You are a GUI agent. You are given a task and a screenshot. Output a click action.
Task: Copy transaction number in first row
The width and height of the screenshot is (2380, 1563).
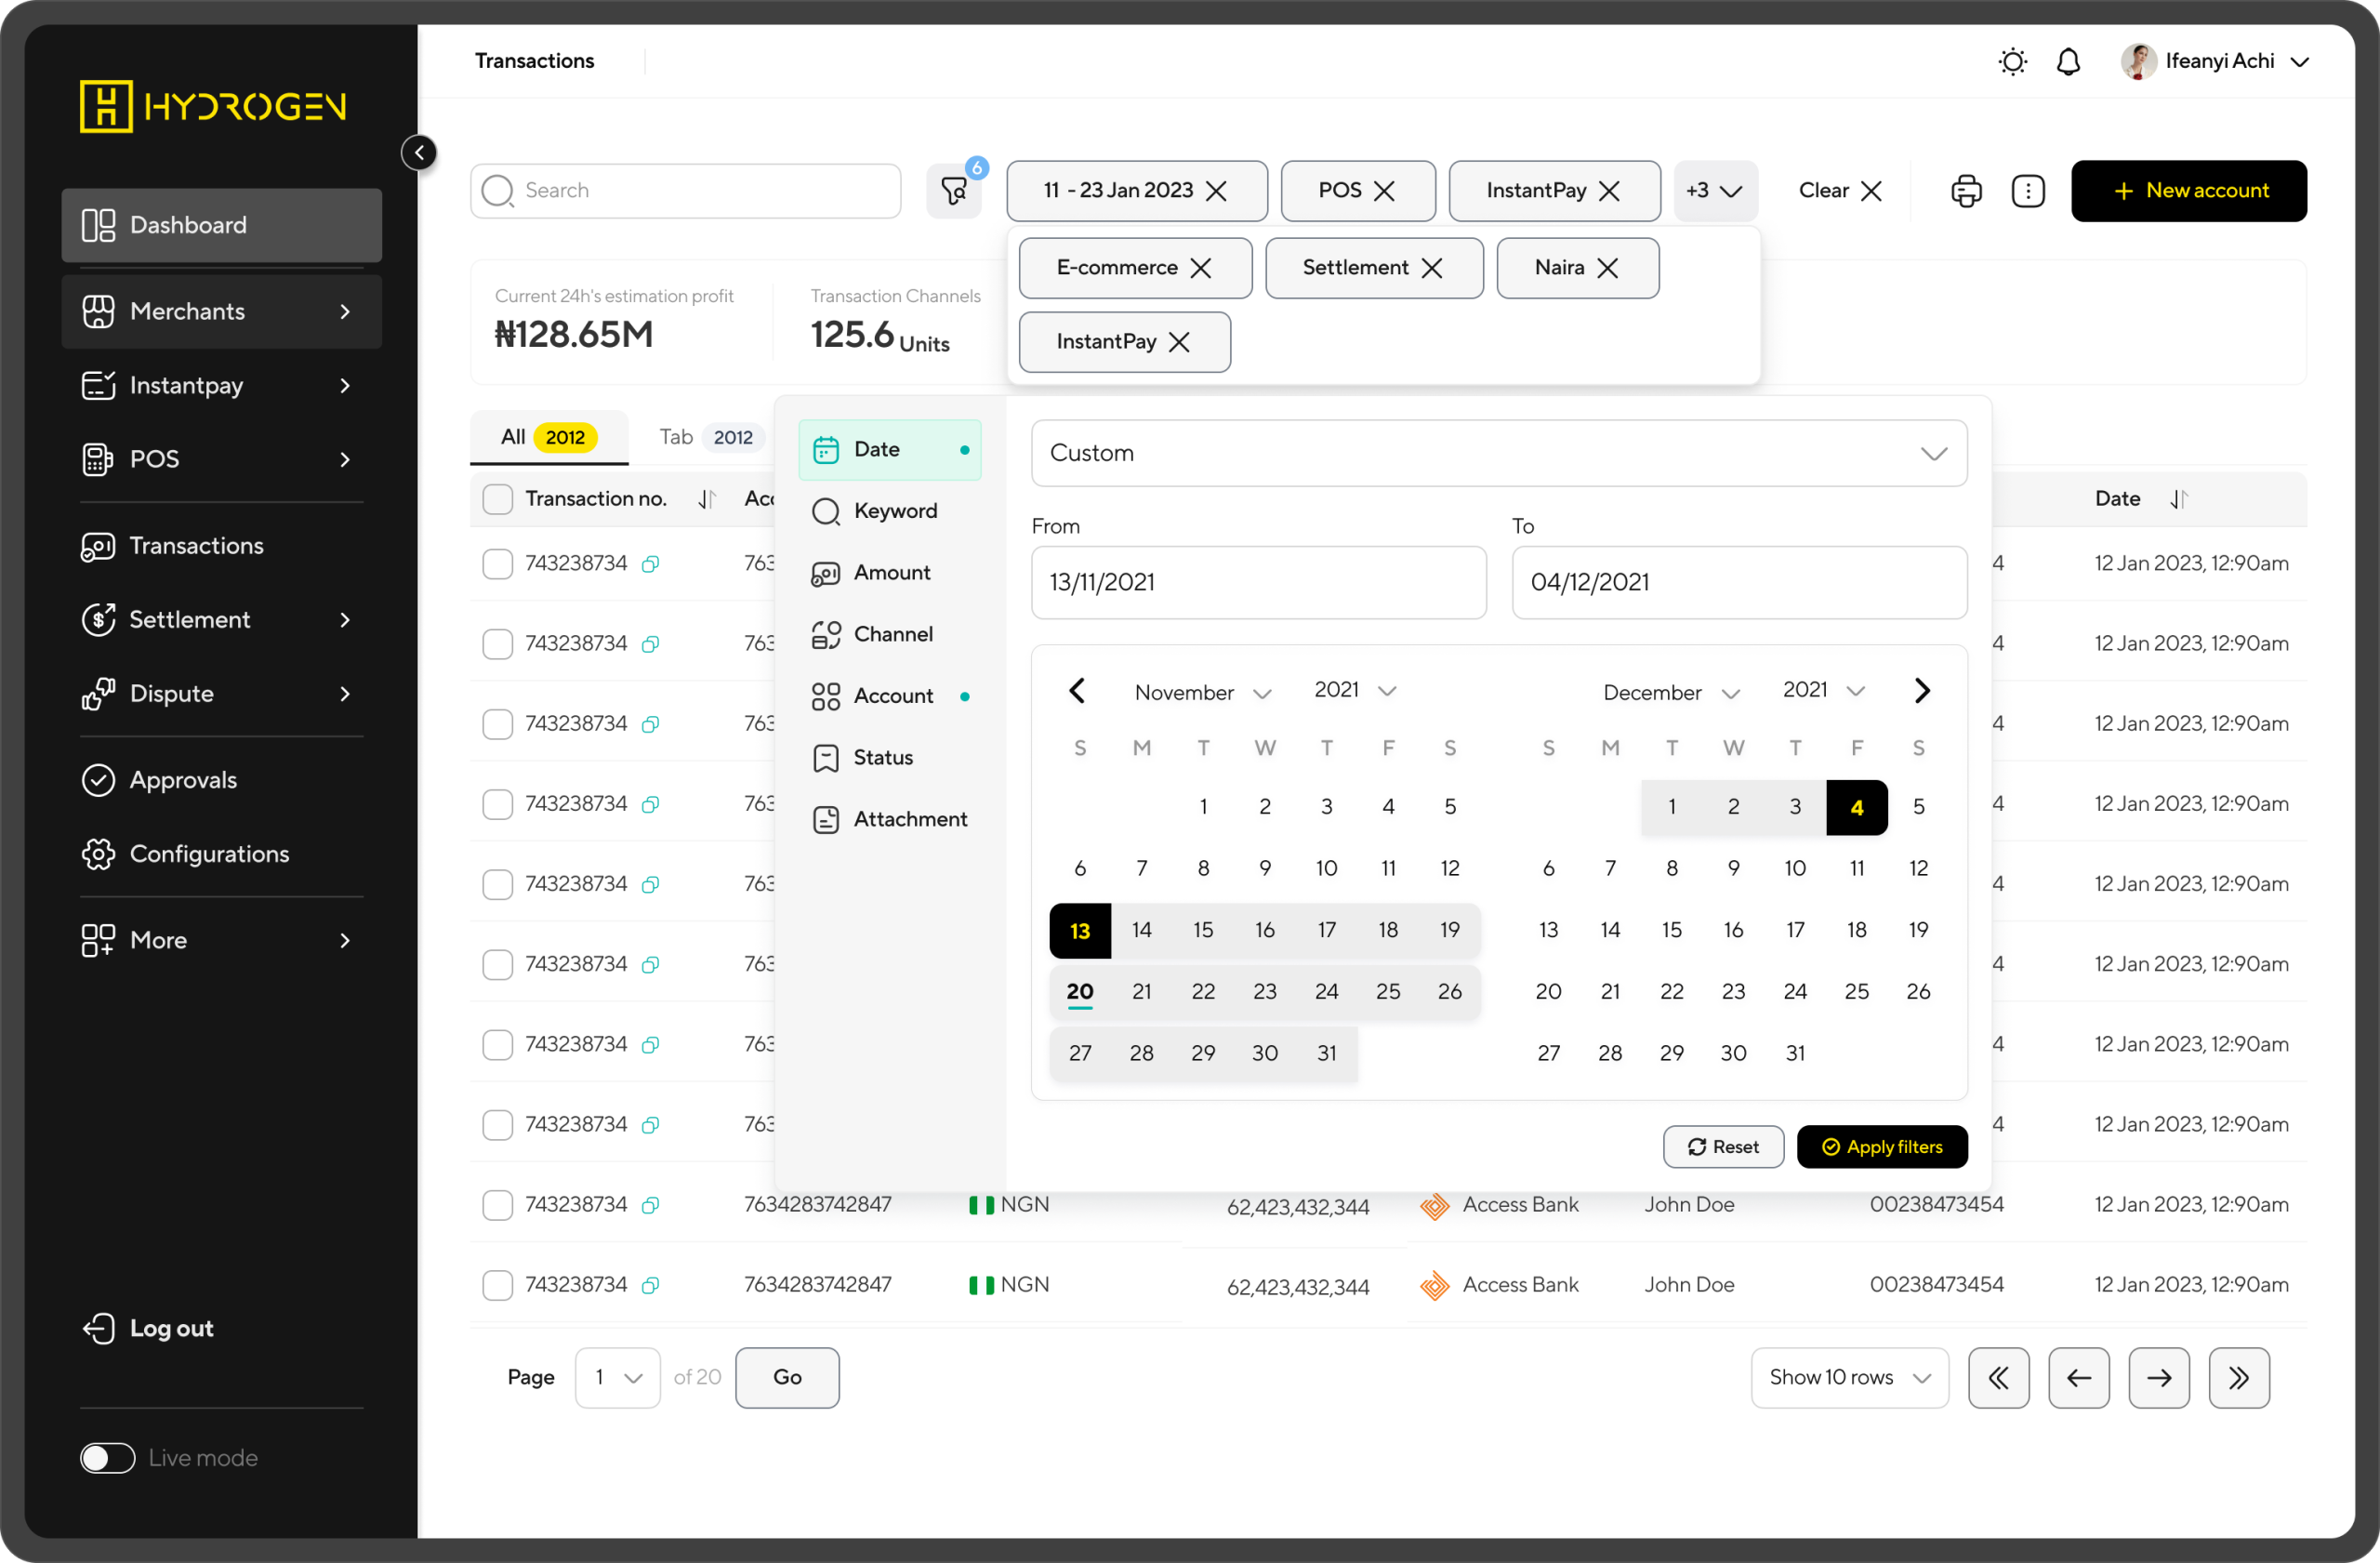[x=650, y=564]
